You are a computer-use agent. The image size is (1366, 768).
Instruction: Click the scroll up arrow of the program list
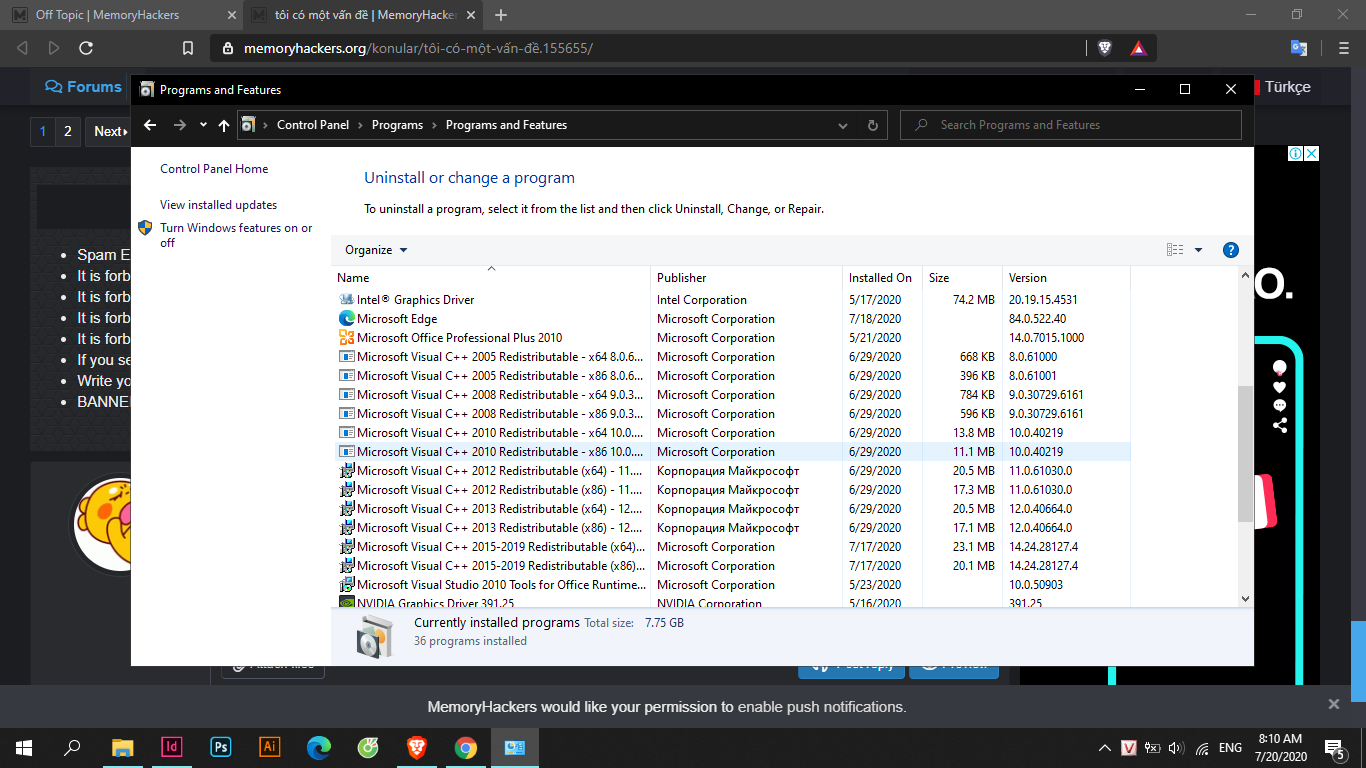click(1245, 275)
